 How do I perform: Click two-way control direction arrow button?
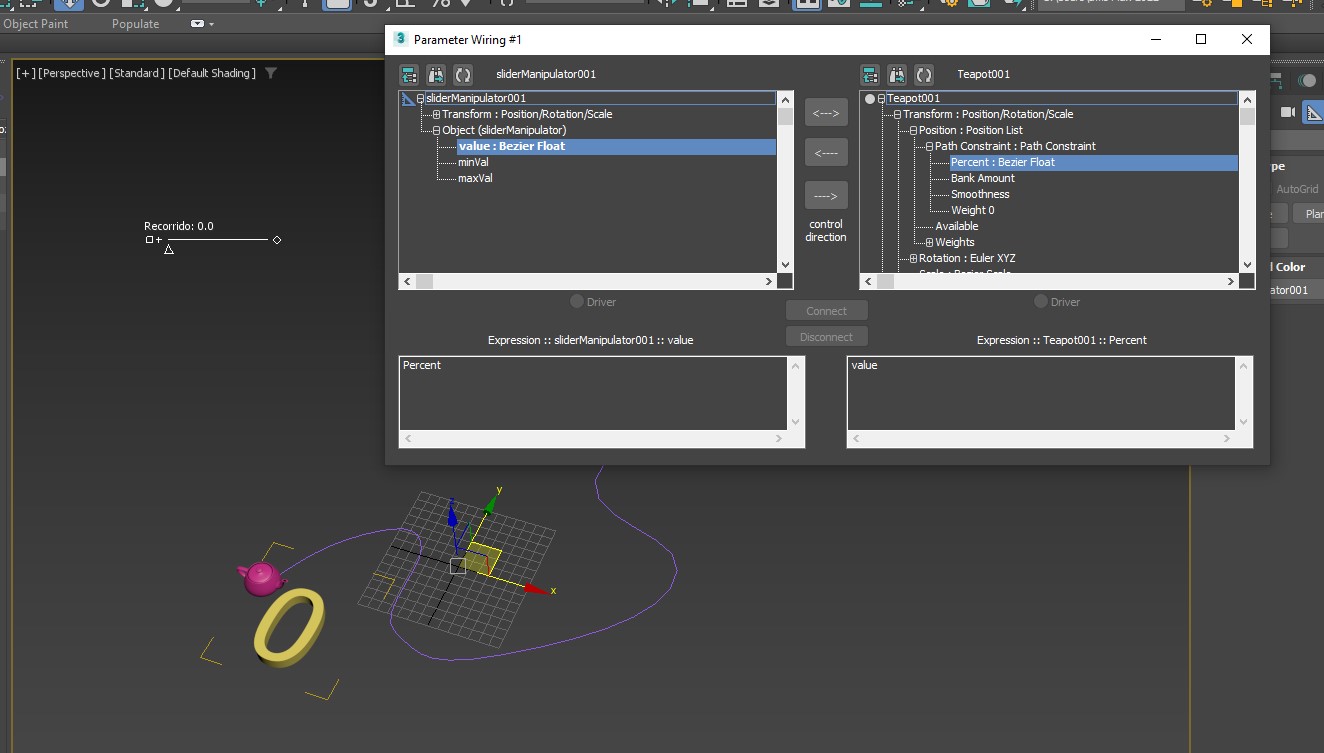(x=826, y=113)
